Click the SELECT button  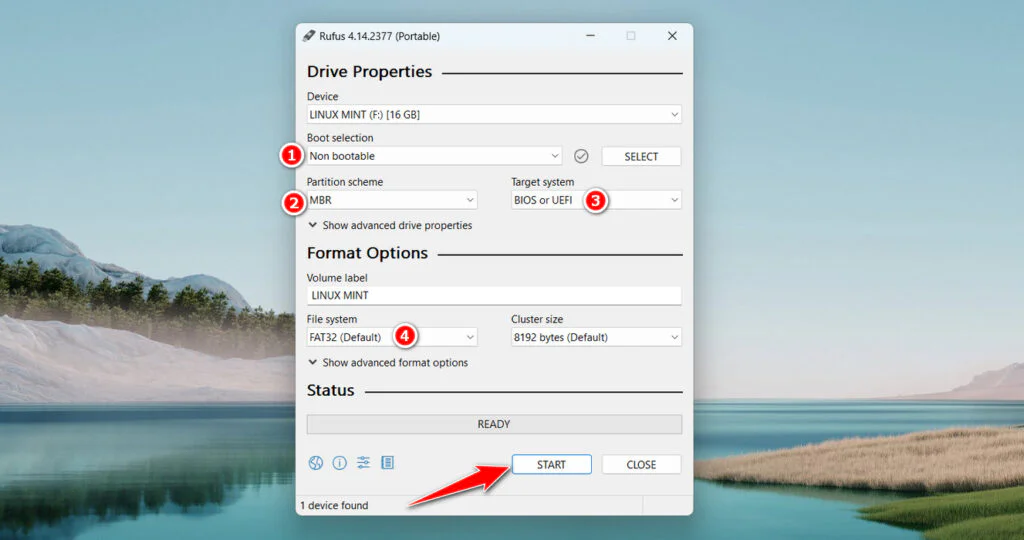[x=641, y=156]
